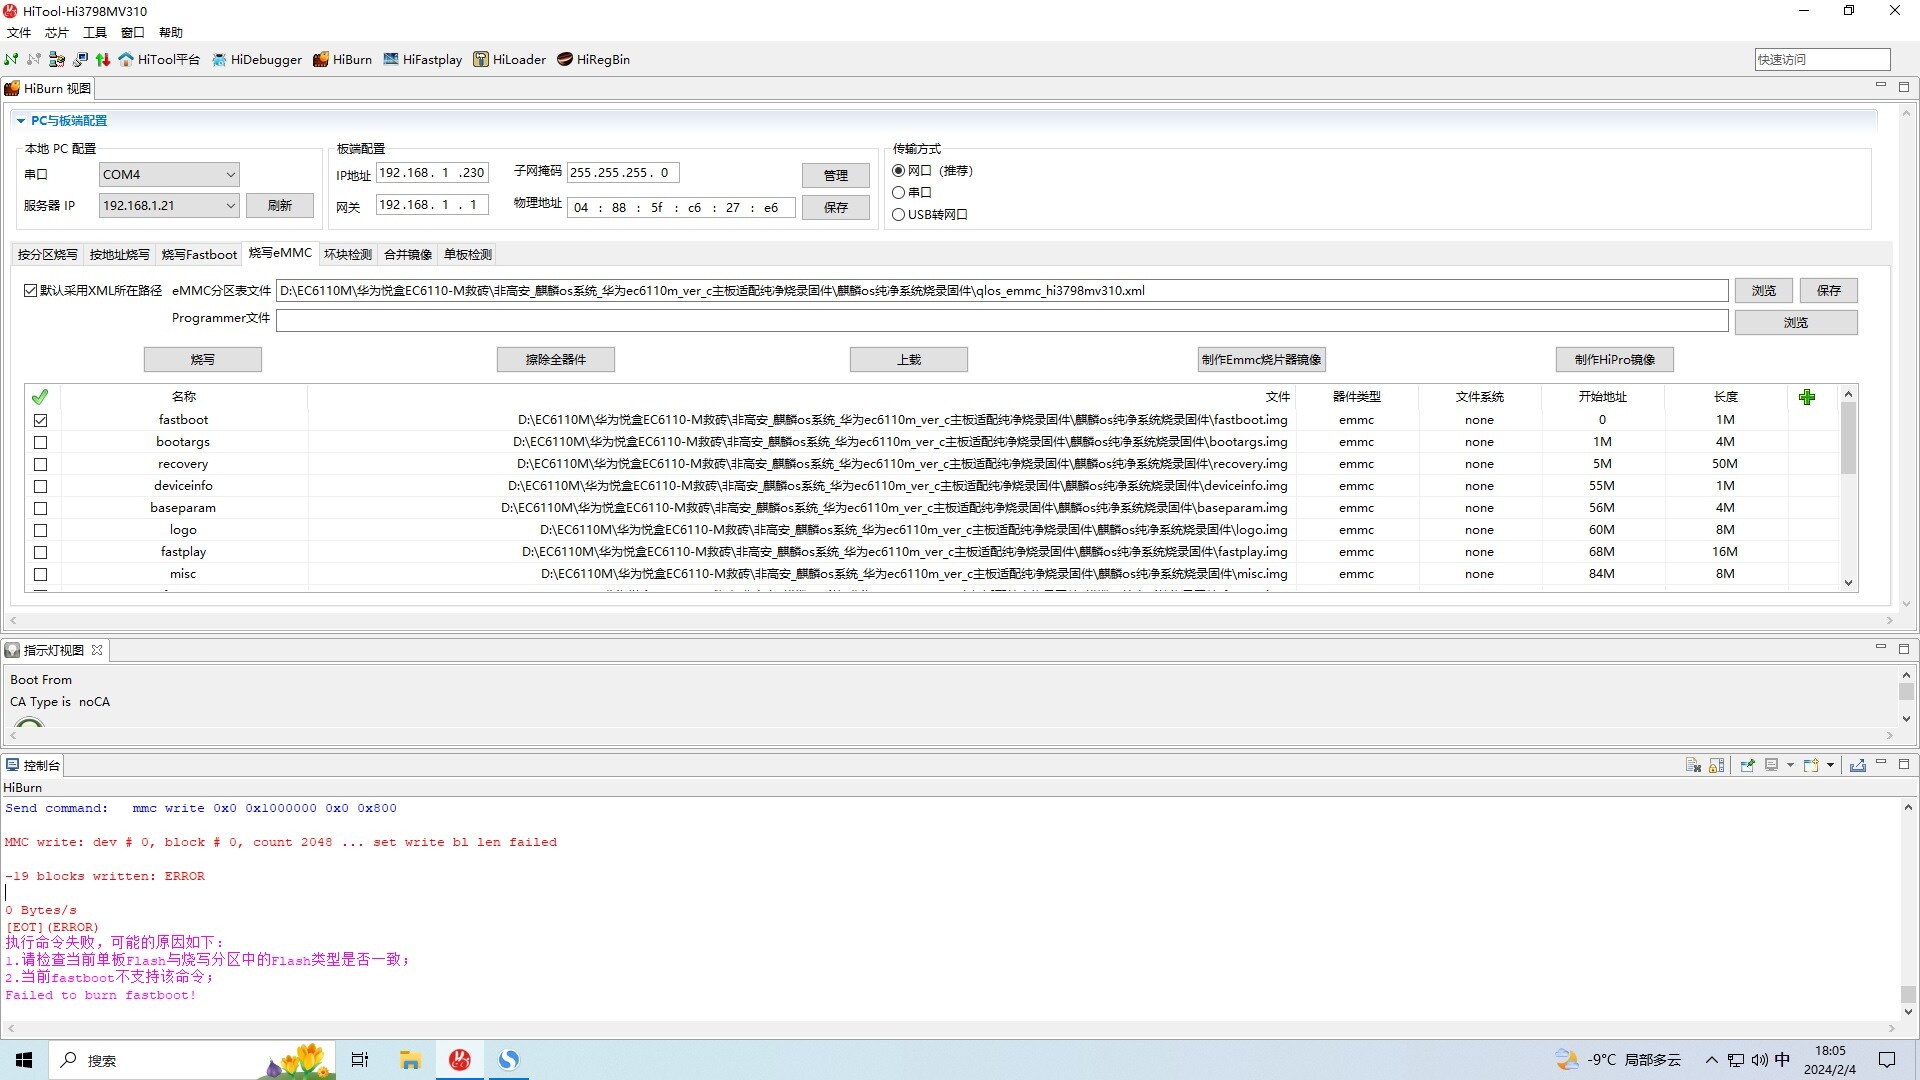This screenshot has height=1080, width=1920.
Task: Click the console export icon
Action: tap(1857, 765)
